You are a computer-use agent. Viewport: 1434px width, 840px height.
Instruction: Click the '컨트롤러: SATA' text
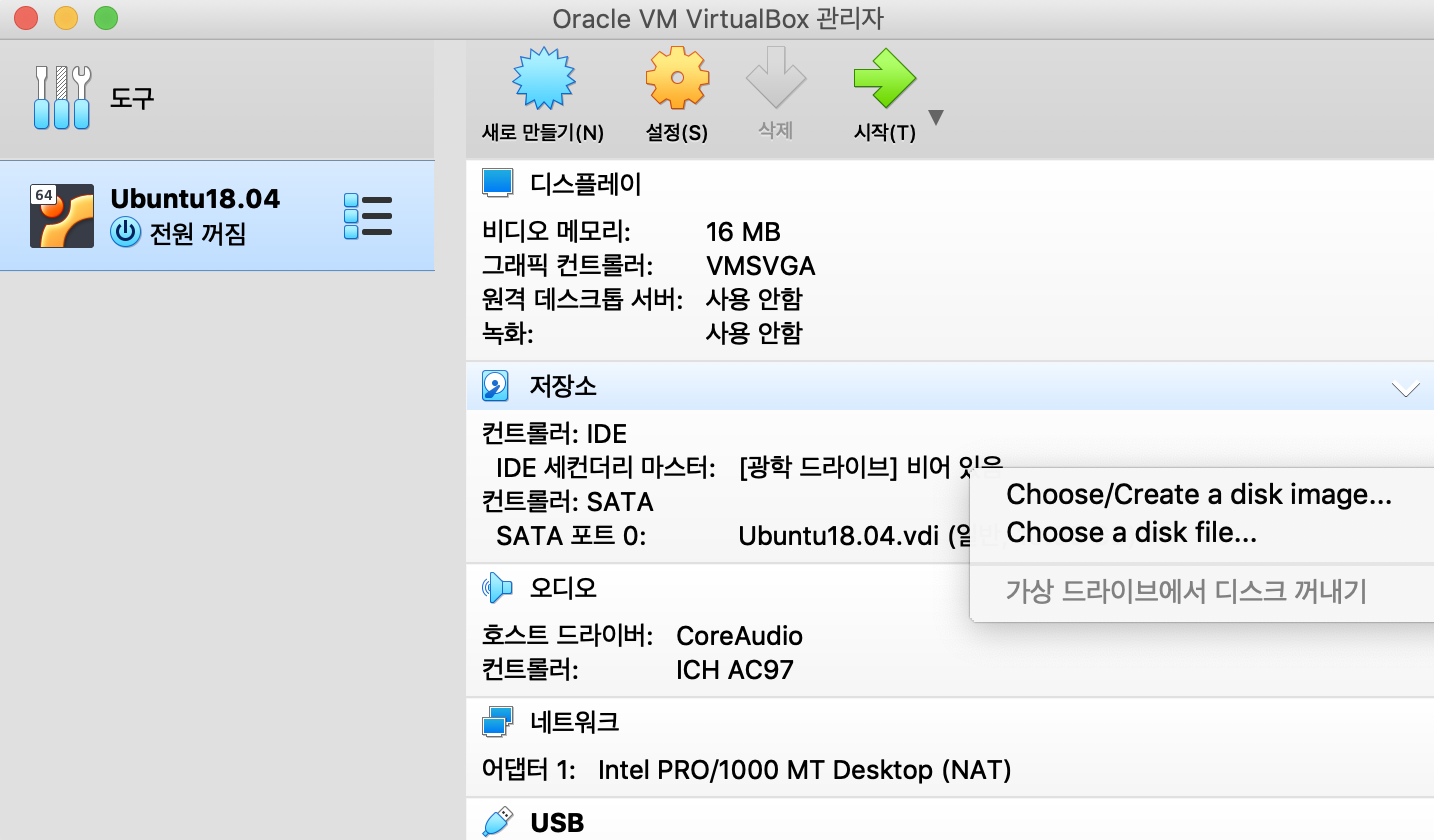tap(567, 501)
